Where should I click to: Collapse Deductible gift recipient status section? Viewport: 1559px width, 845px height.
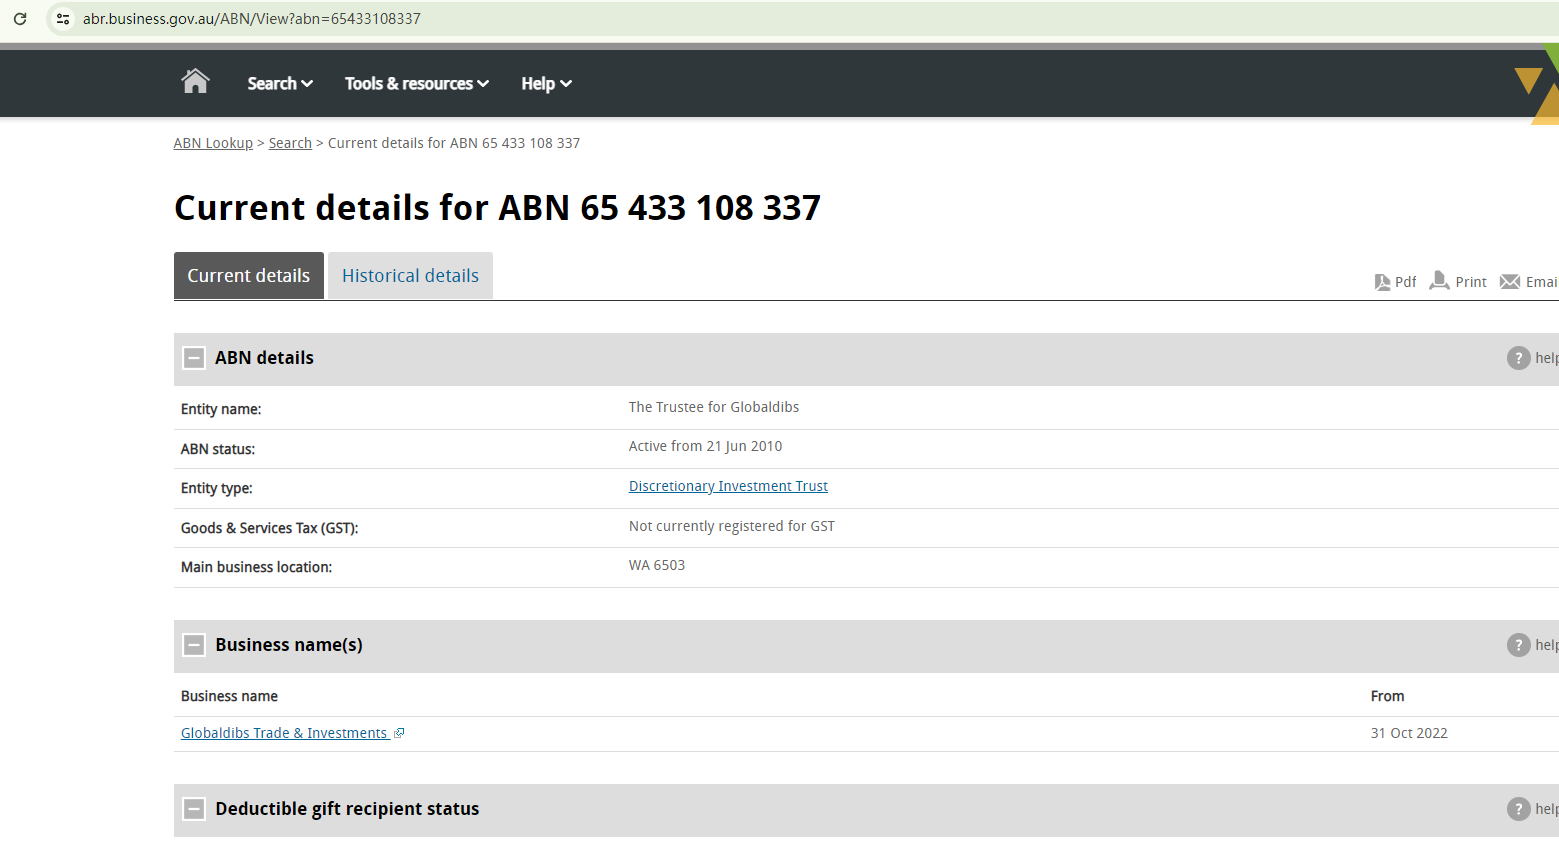coord(195,809)
